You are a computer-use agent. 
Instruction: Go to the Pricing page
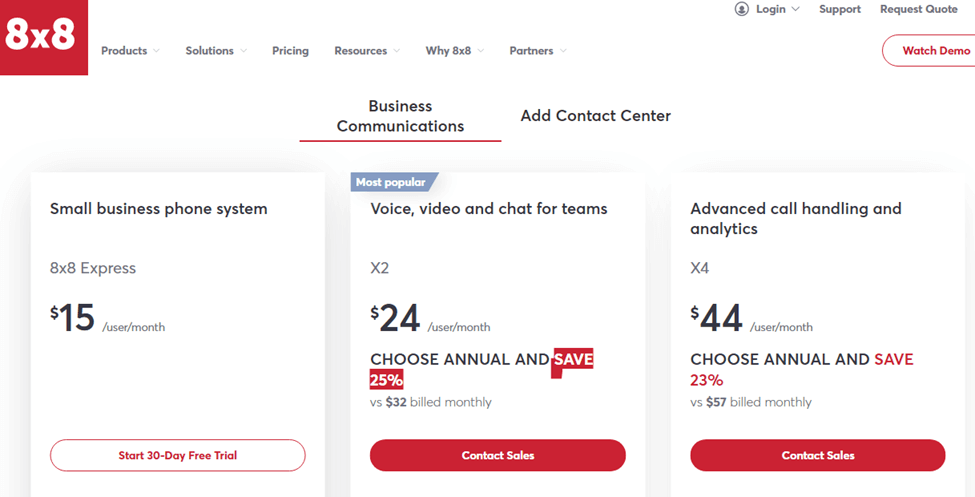pos(290,51)
